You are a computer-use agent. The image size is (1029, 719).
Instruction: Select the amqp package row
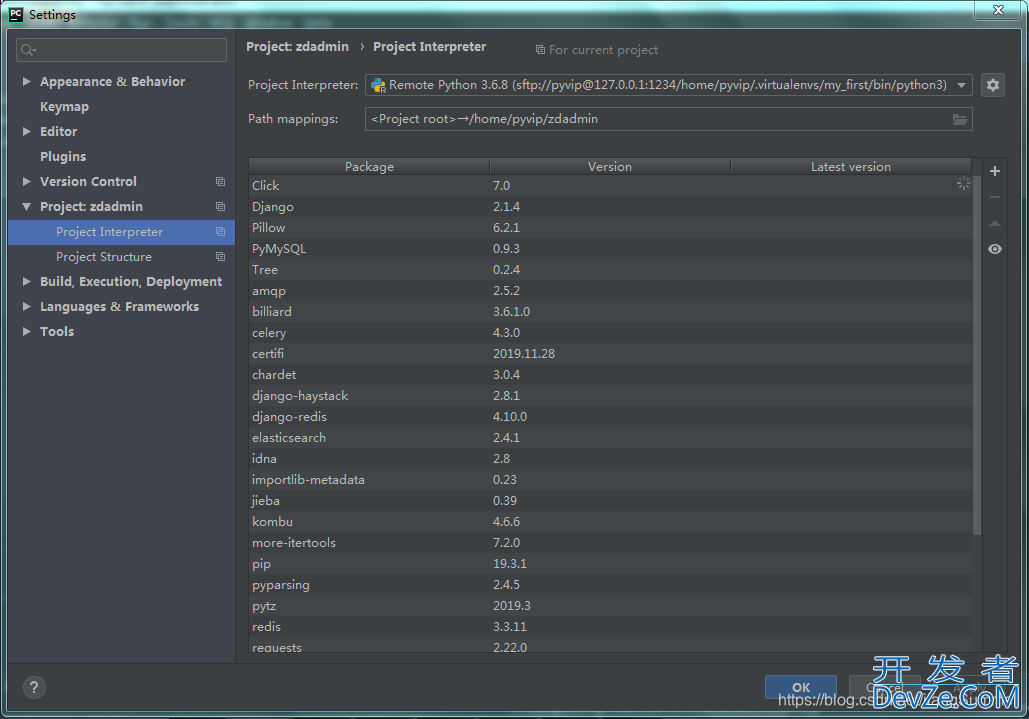pyautogui.click(x=610, y=291)
